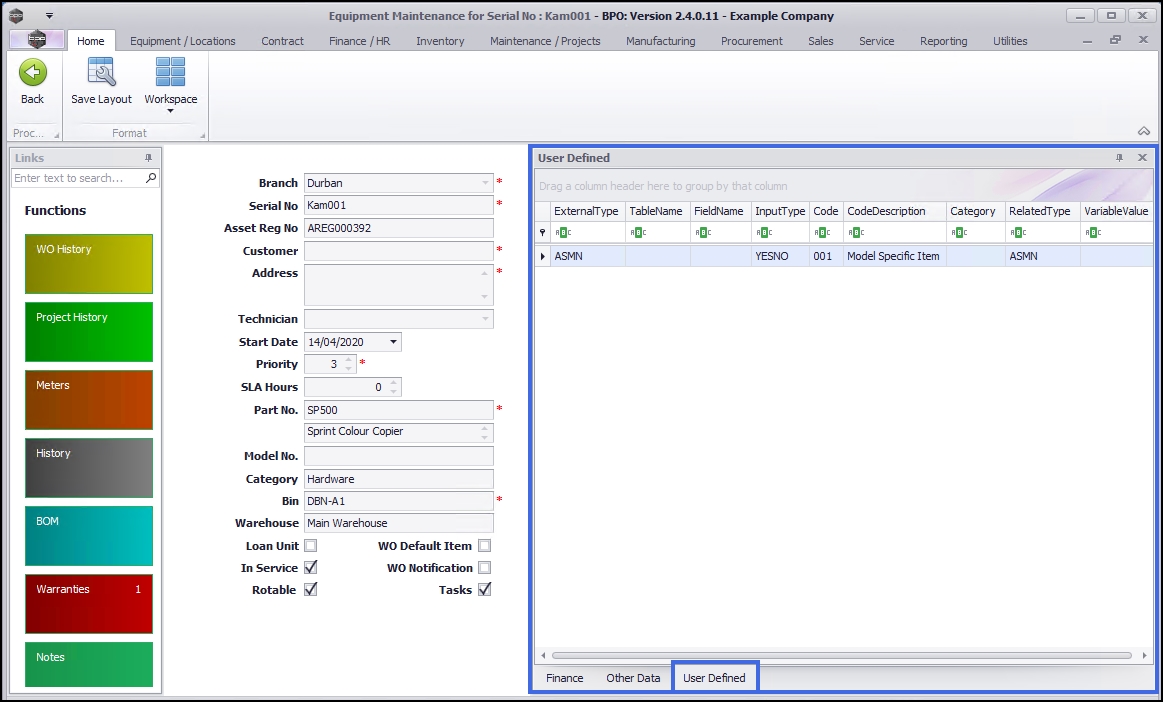Image resolution: width=1163 pixels, height=702 pixels.
Task: Pin the User Defined panel
Action: click(x=1119, y=158)
